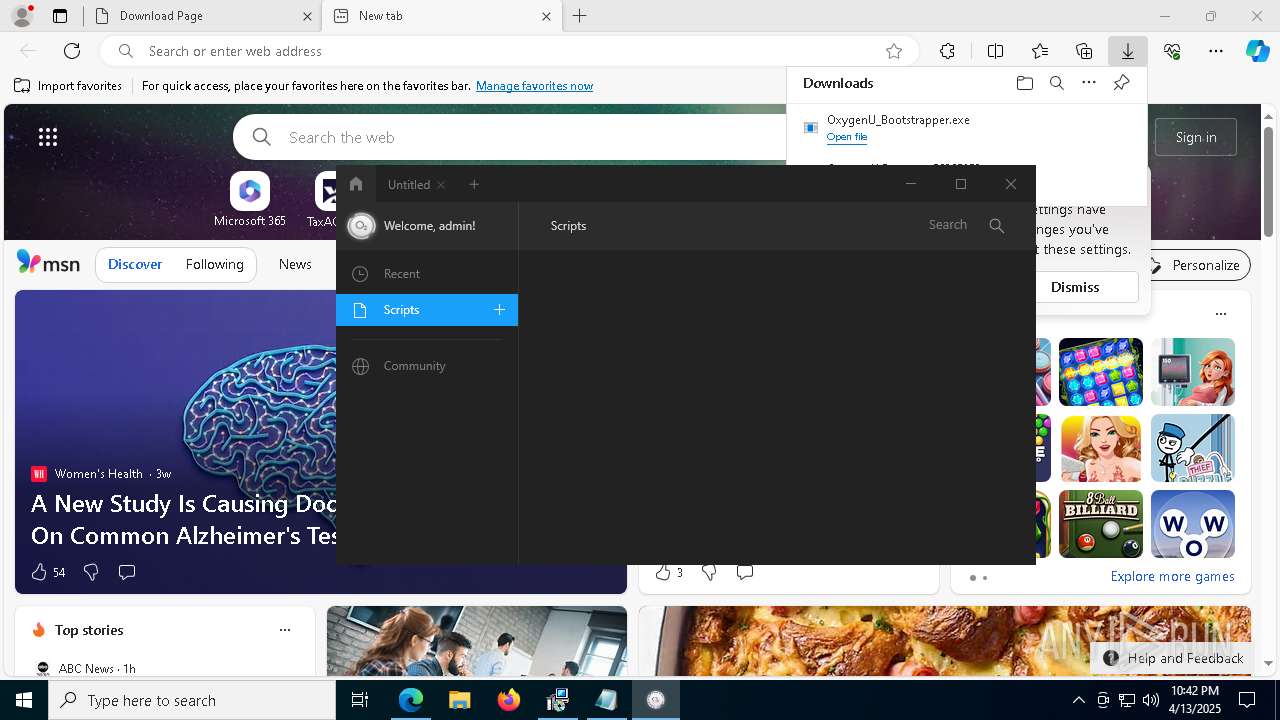The width and height of the screenshot is (1280, 720).
Task: Open the 8 Ball Billiard game tile
Action: pyautogui.click(x=1101, y=524)
